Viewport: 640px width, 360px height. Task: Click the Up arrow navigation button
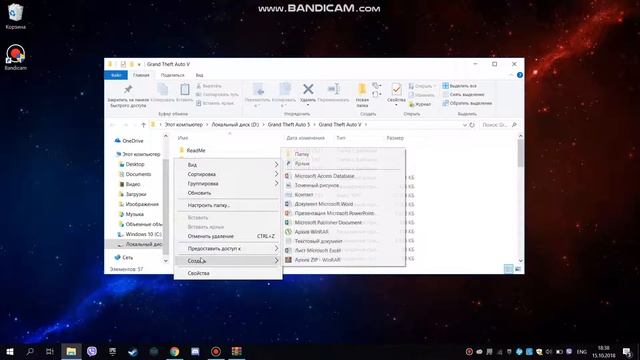tap(143, 125)
